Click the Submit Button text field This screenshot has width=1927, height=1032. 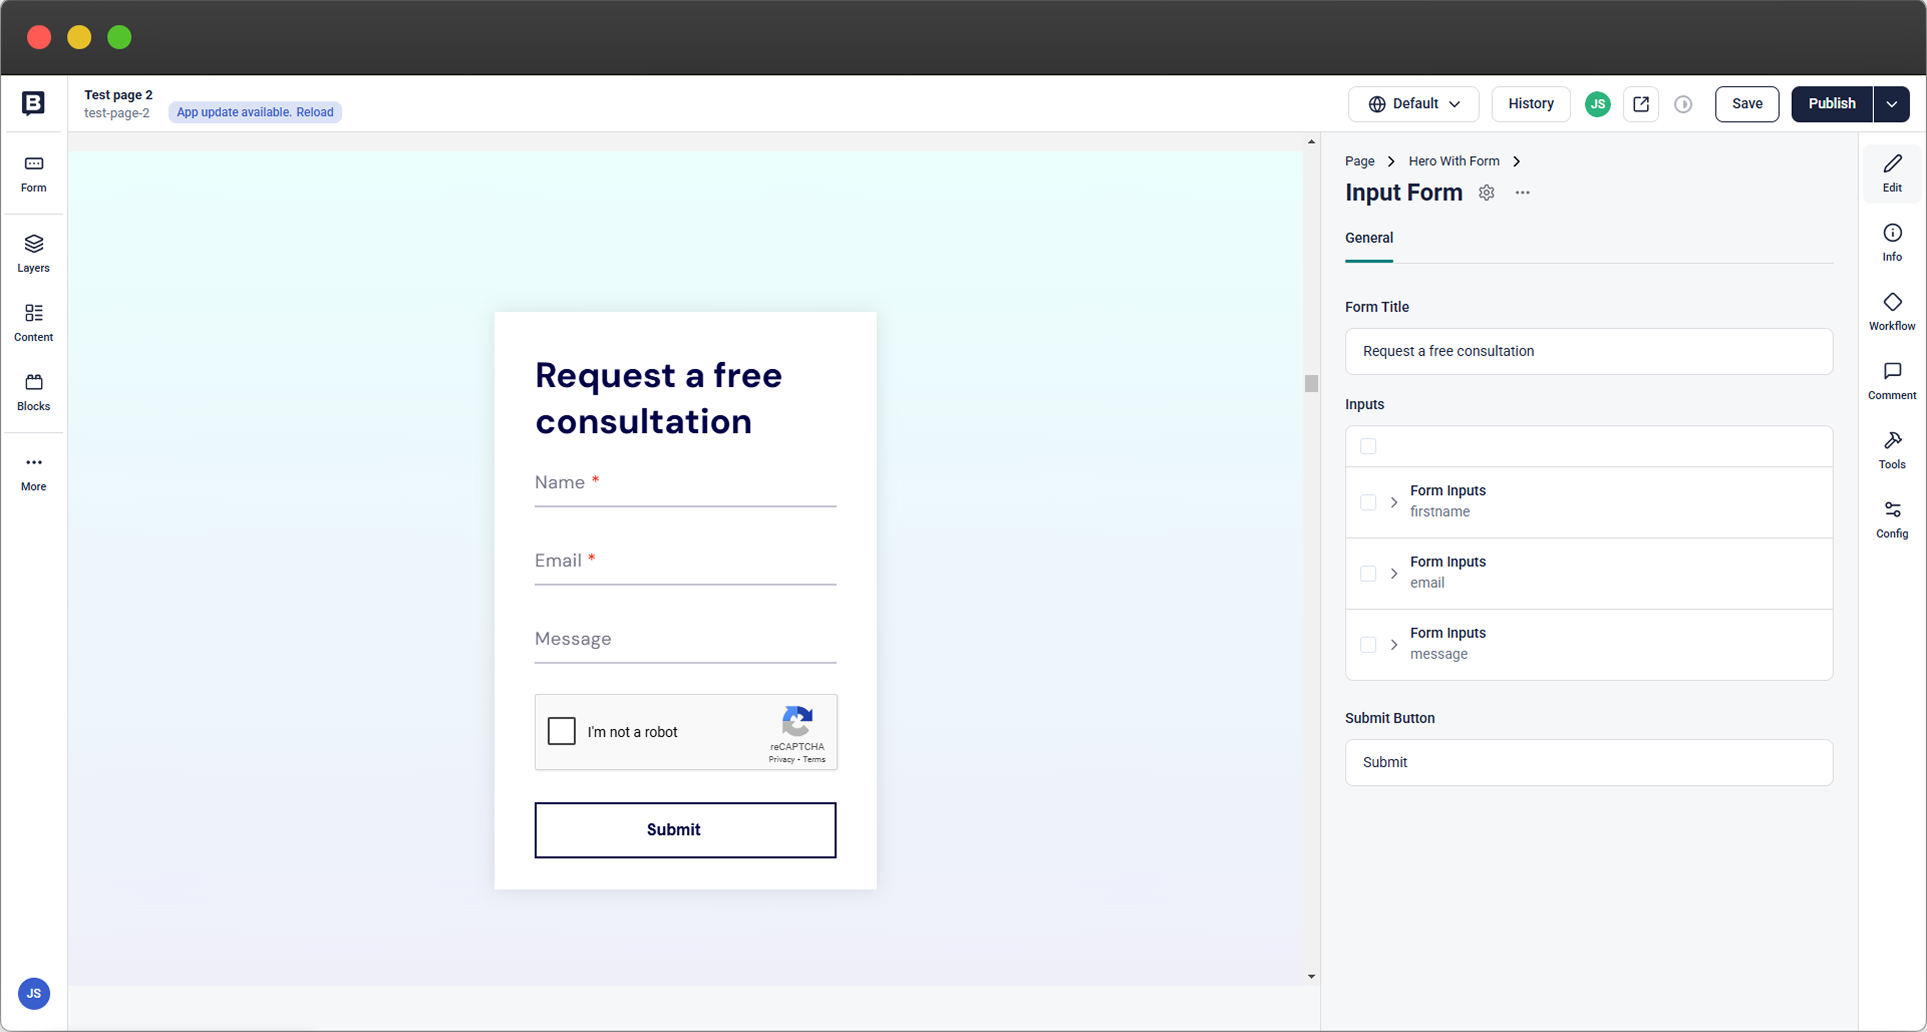[1588, 762]
